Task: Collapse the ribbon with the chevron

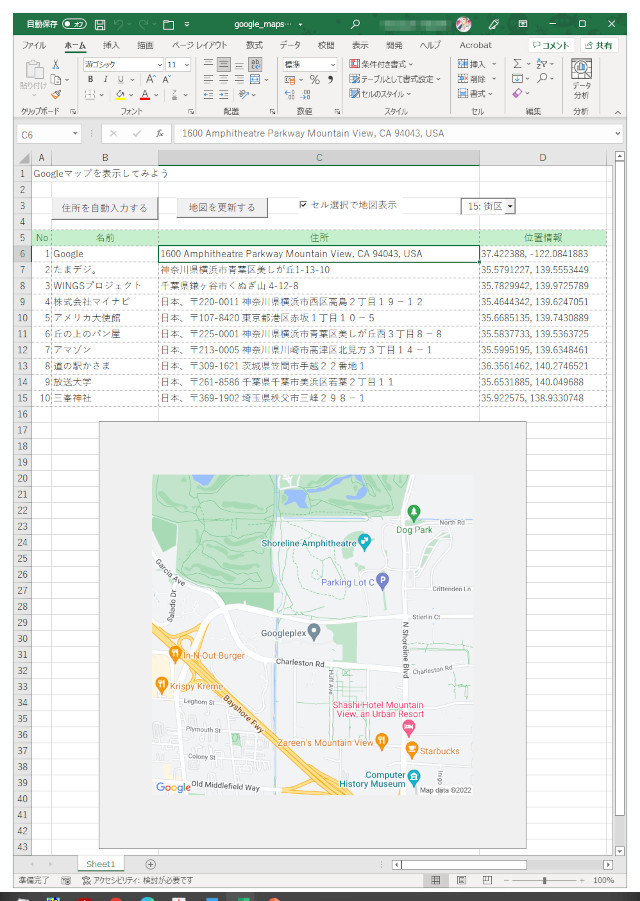Action: click(618, 112)
